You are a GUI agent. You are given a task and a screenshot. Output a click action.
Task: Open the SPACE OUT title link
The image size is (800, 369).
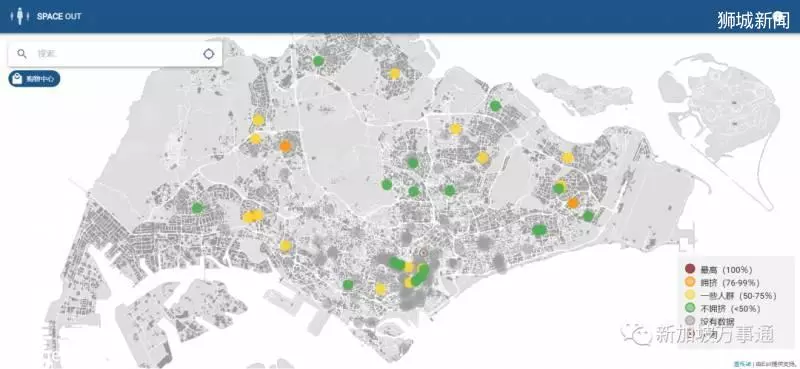59,16
